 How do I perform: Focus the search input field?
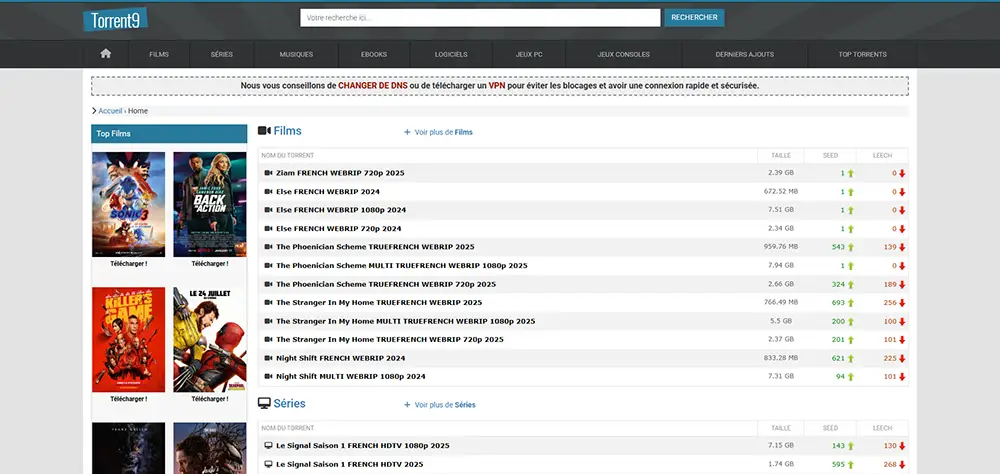click(480, 18)
